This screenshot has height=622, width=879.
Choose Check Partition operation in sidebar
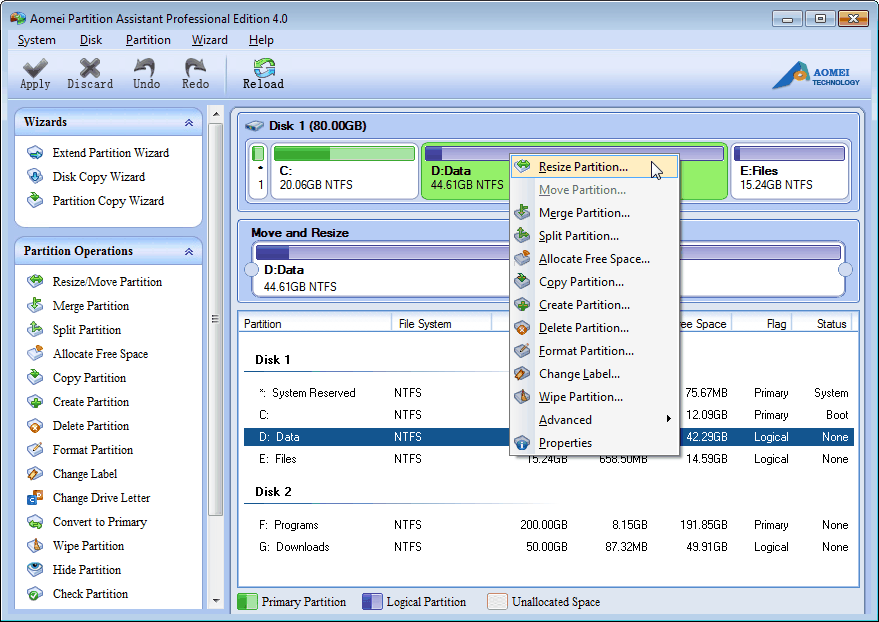[90, 594]
